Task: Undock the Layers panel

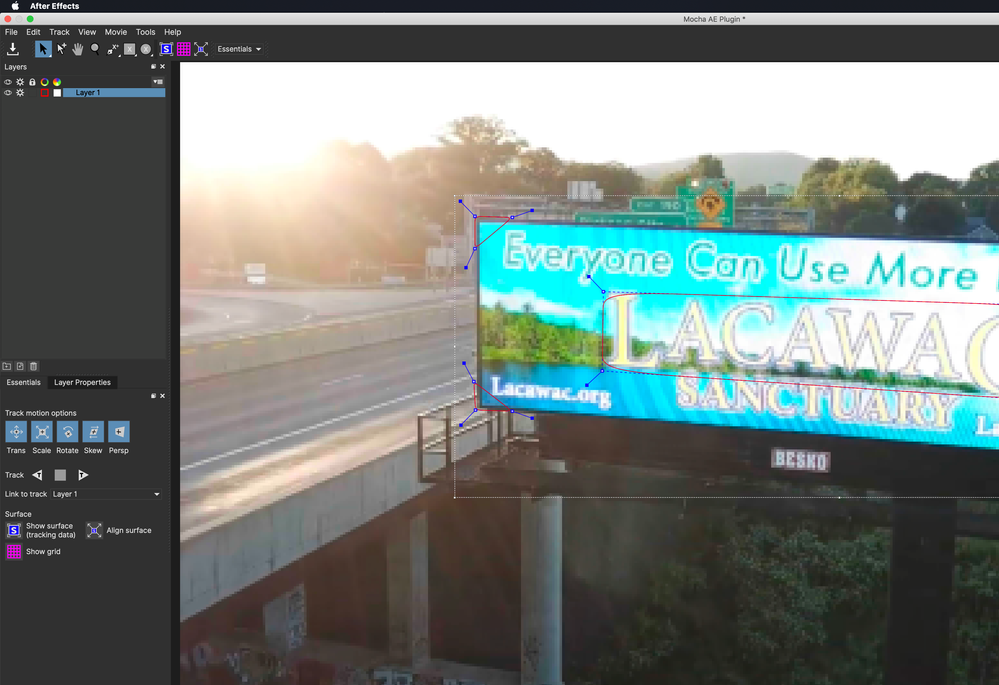Action: pos(153,66)
